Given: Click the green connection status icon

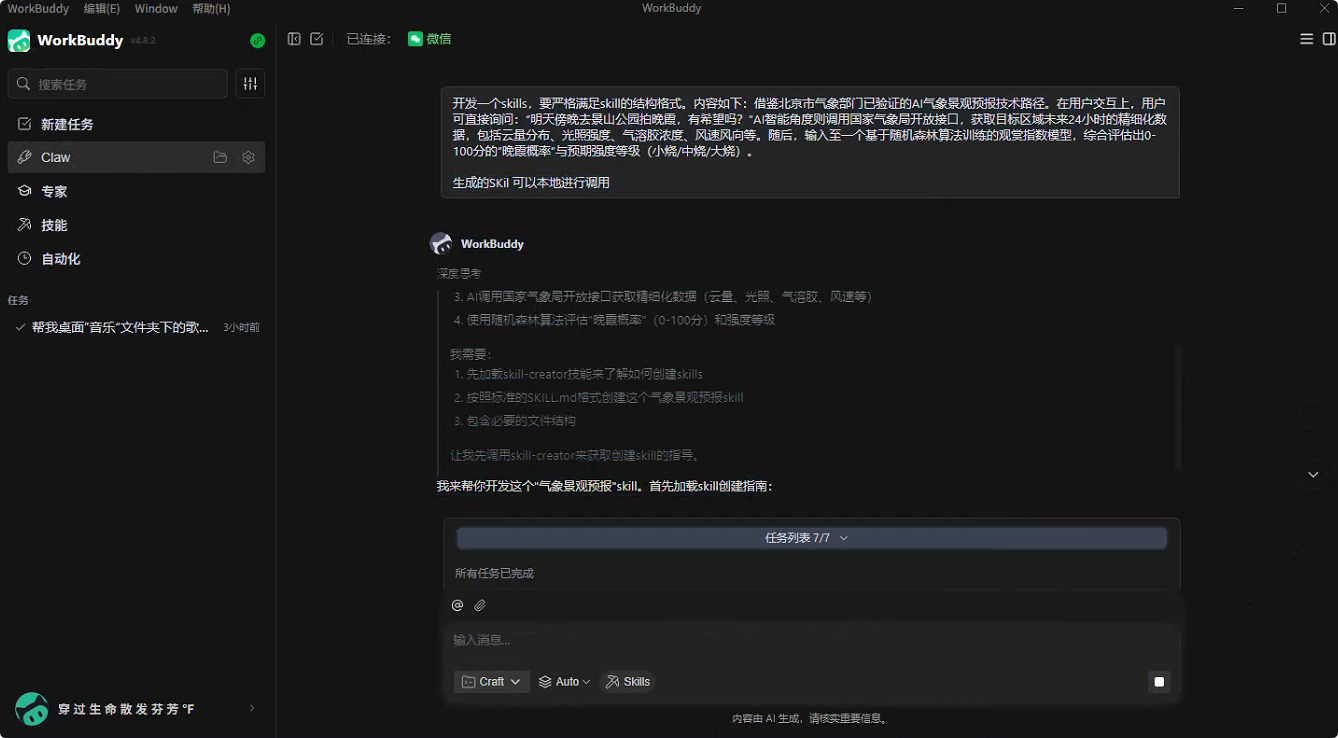Looking at the screenshot, I should coord(257,41).
